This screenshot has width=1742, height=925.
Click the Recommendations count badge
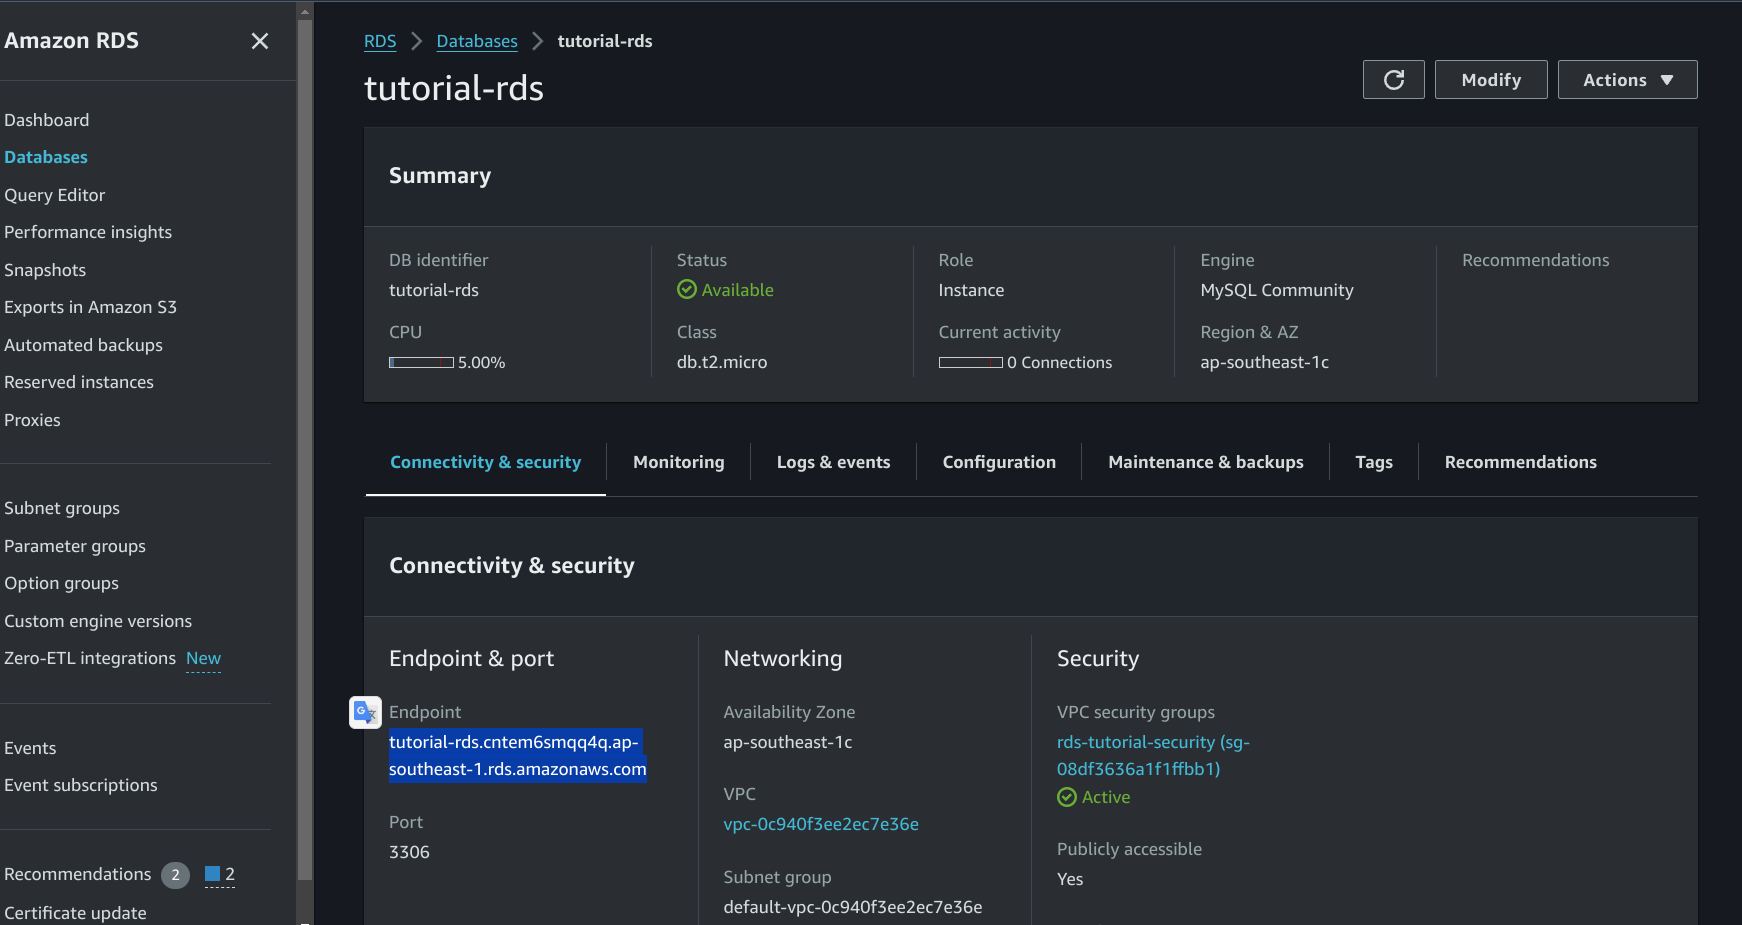175,875
